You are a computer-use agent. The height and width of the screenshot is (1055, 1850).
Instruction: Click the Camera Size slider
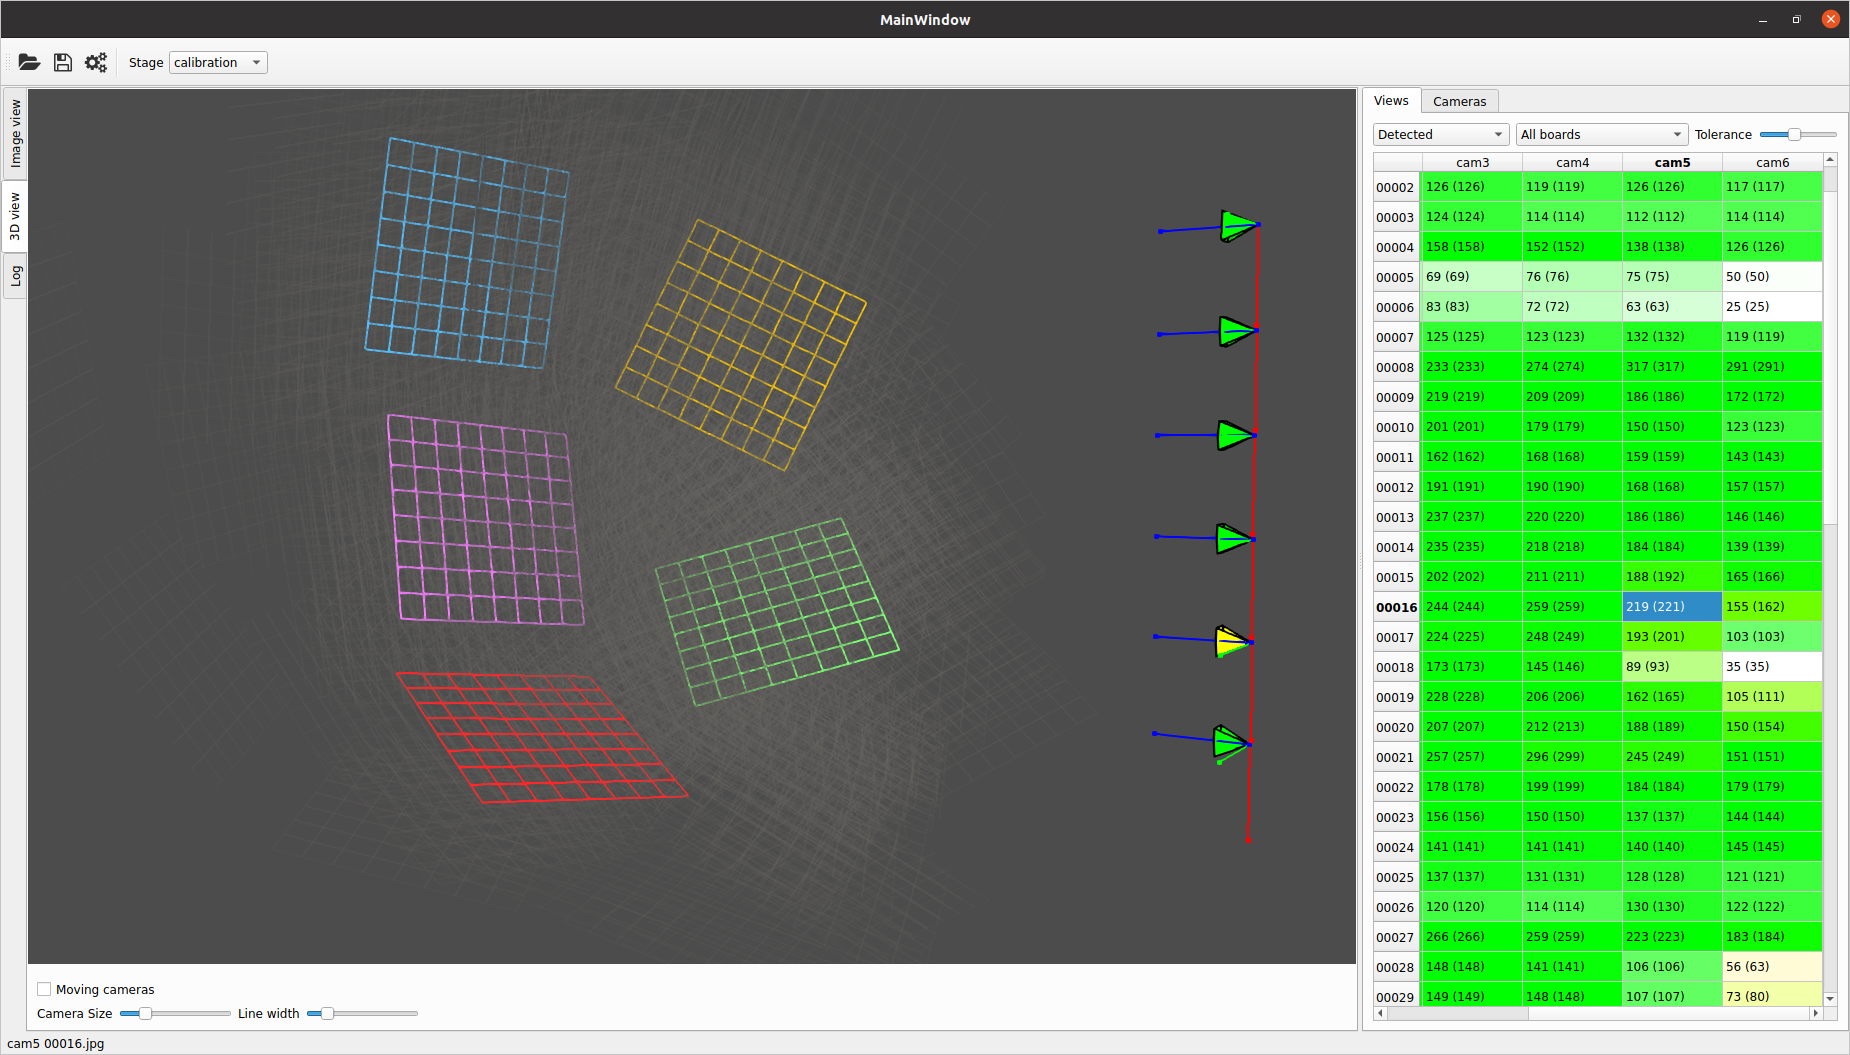click(175, 1013)
